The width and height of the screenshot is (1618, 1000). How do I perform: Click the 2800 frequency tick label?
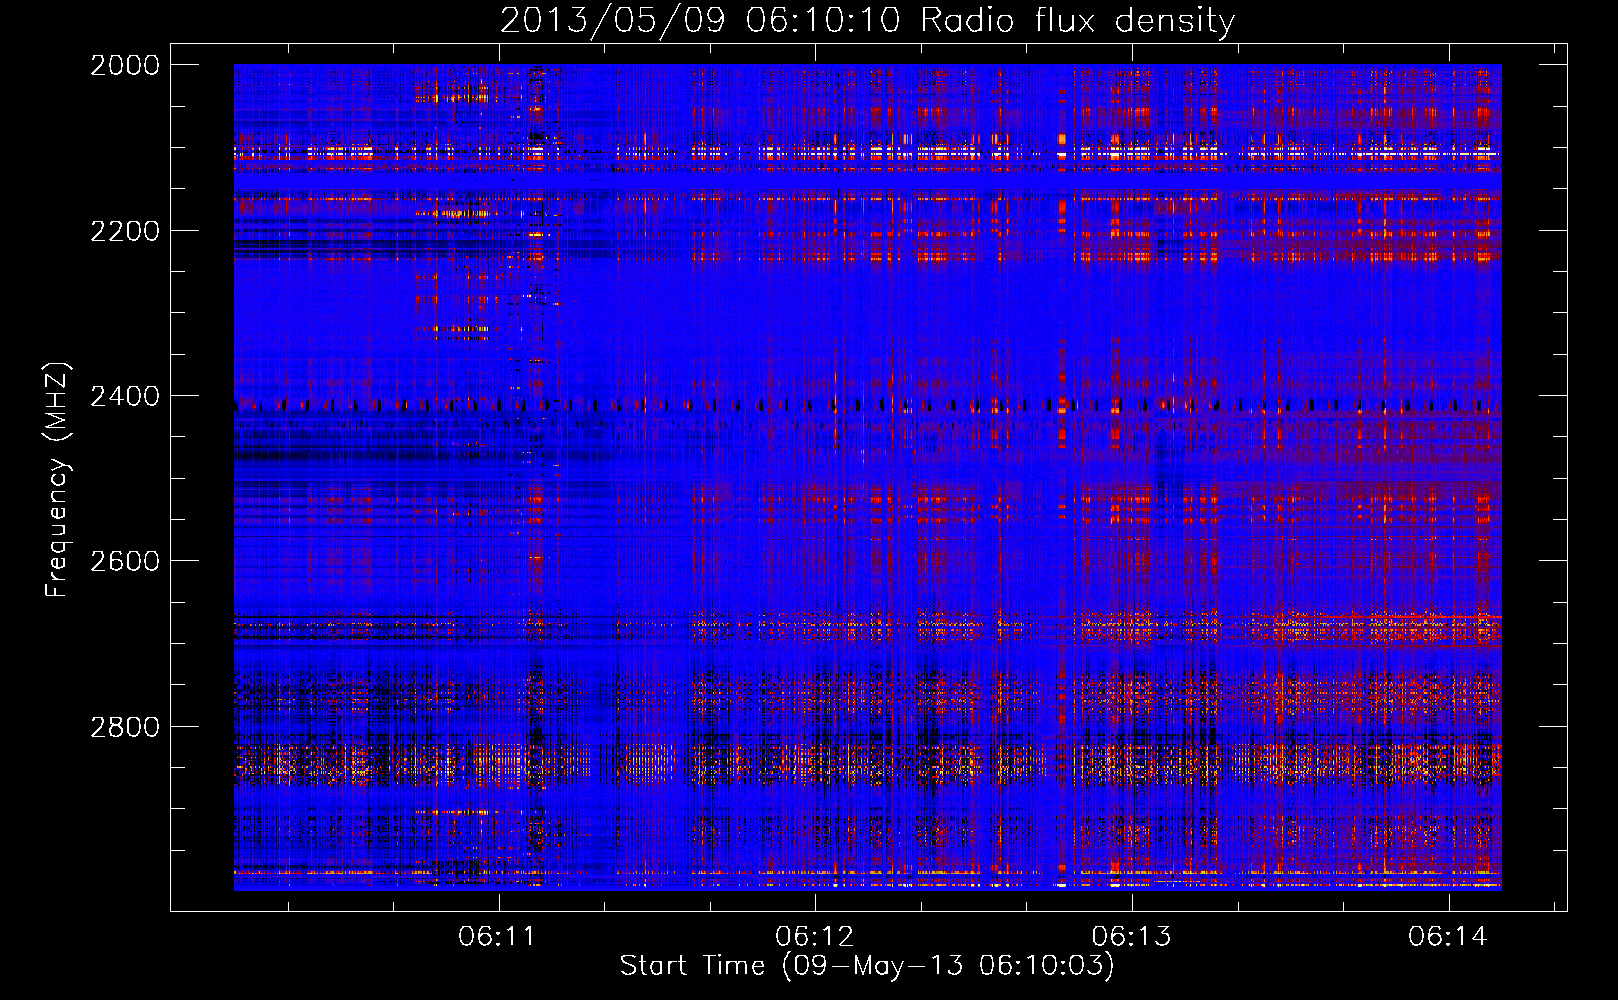point(125,727)
